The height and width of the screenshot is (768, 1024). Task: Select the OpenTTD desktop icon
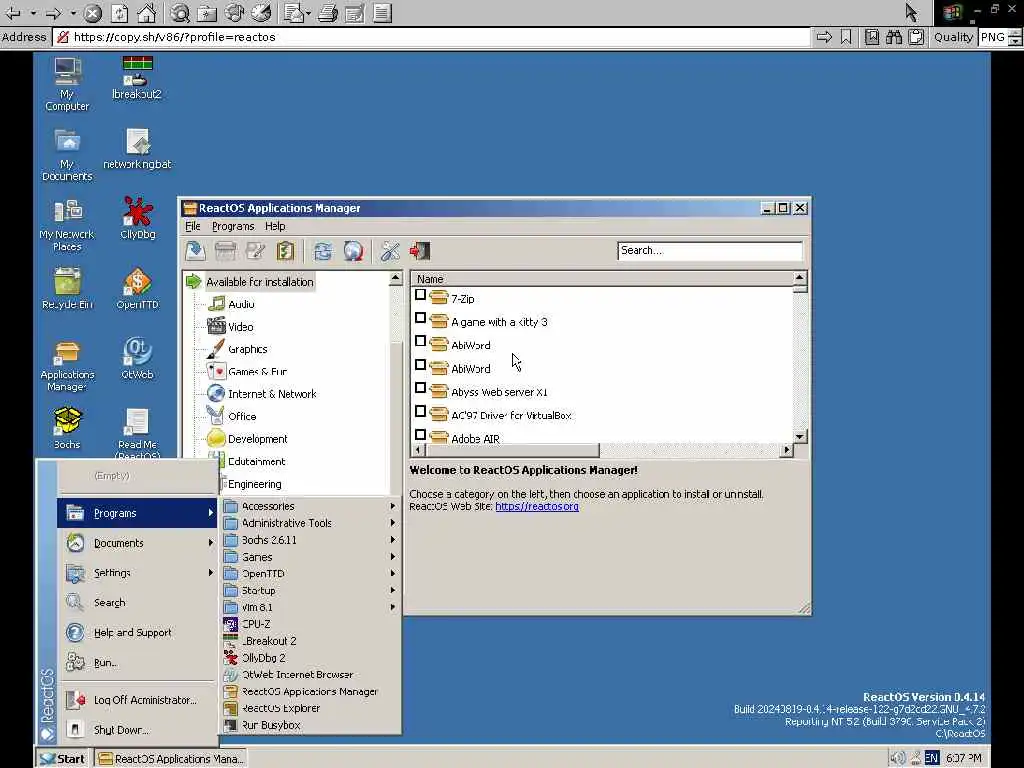click(137, 289)
